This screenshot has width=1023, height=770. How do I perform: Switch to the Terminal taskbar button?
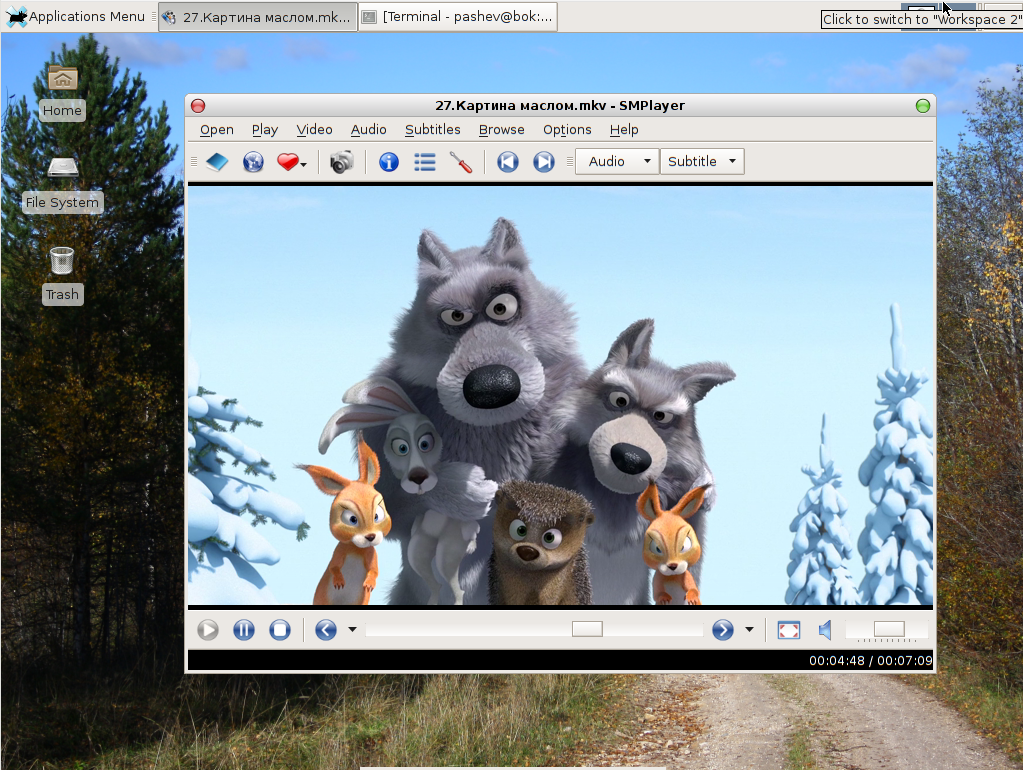458,17
